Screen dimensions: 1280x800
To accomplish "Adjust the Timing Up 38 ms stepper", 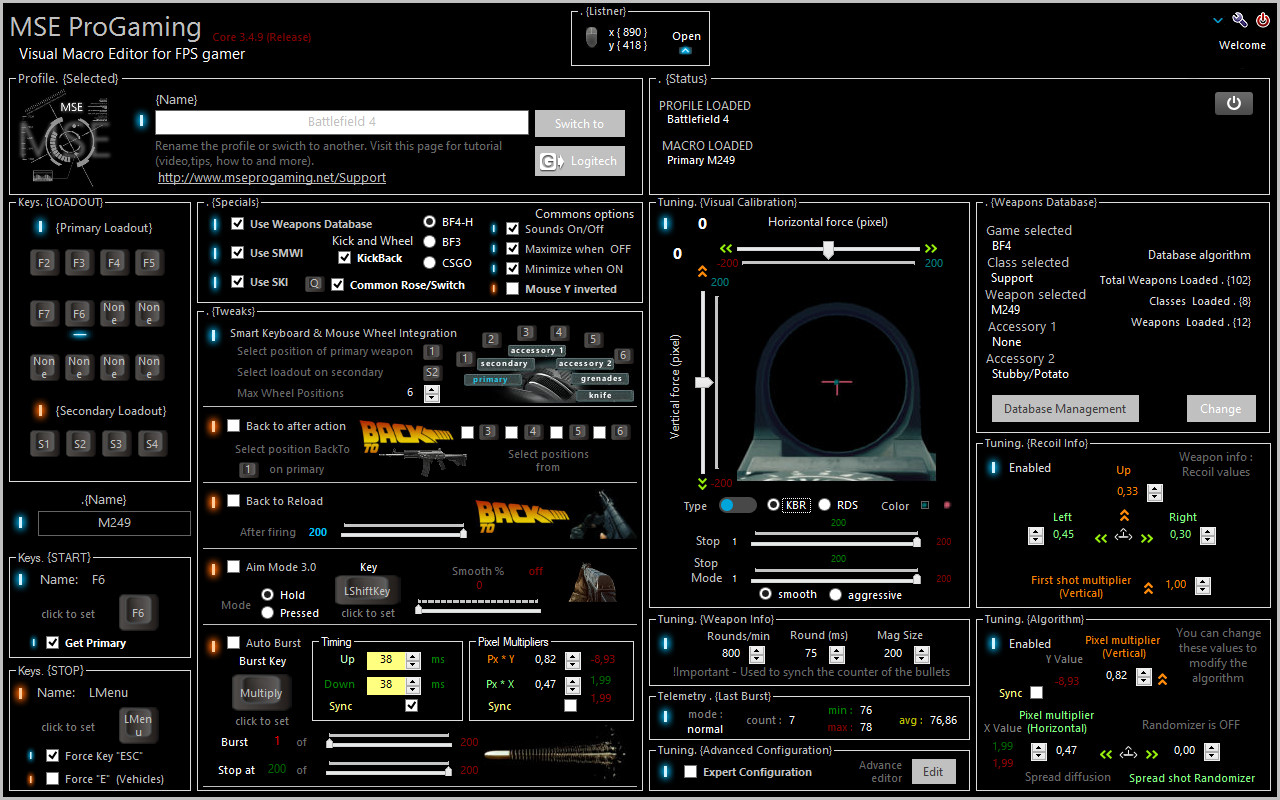I will coord(412,660).
